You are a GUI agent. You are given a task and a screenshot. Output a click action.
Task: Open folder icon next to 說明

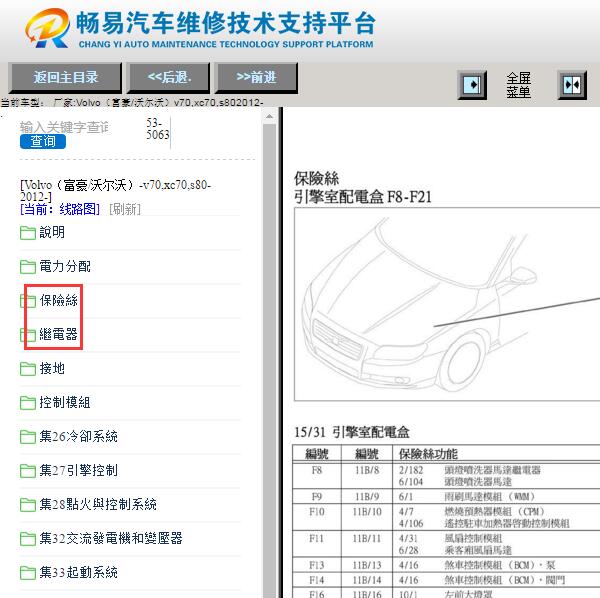click(x=28, y=233)
